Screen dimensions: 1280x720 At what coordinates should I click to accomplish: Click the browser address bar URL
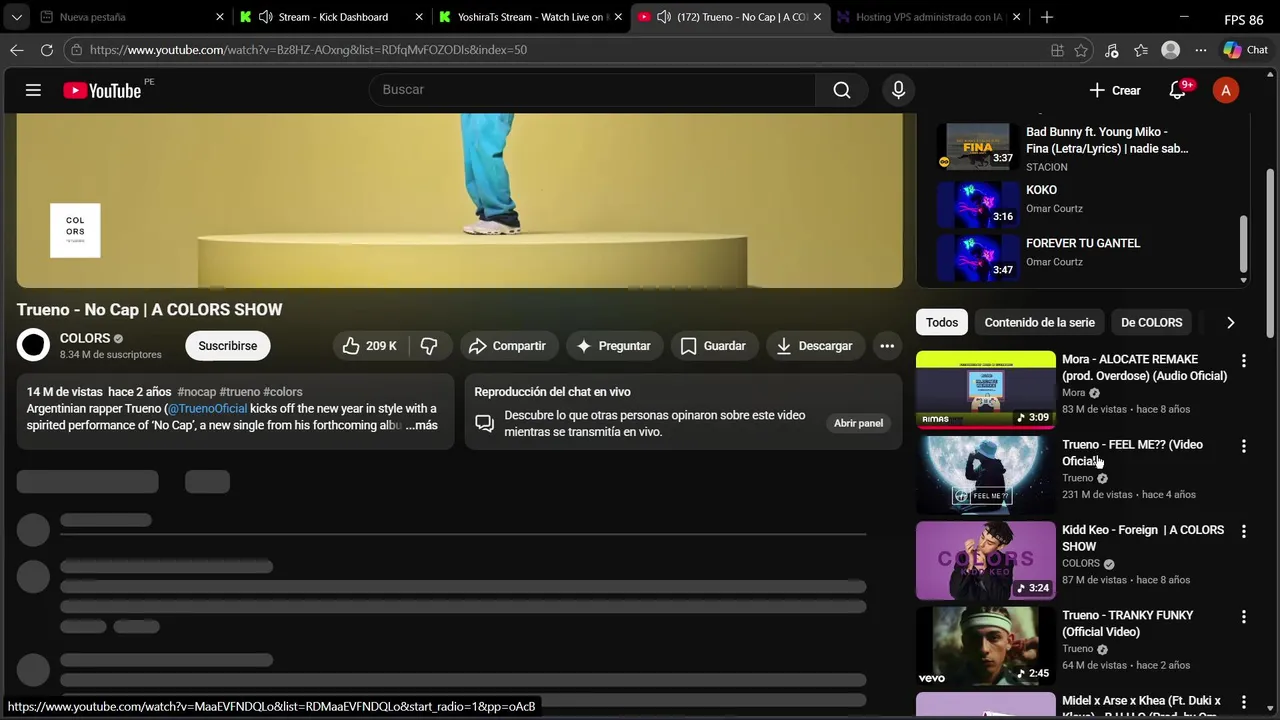coord(308,50)
